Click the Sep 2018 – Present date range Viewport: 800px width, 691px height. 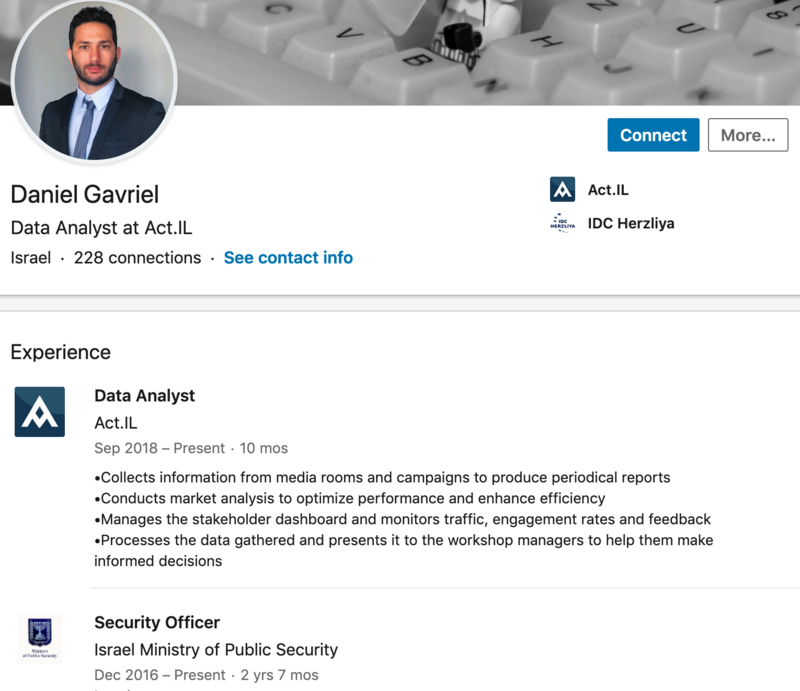[x=159, y=448]
